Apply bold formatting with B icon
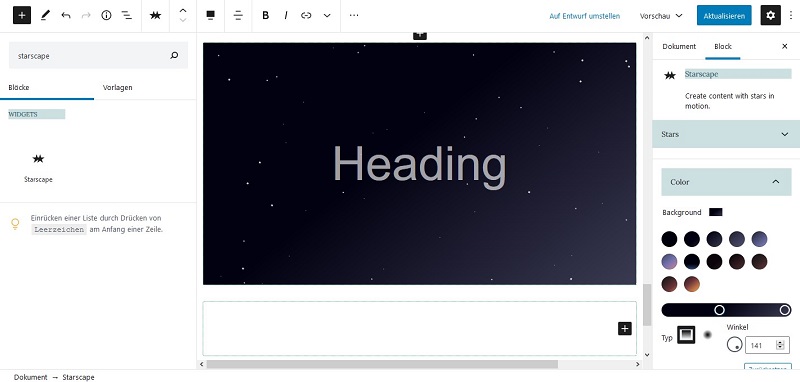The height and width of the screenshot is (382, 800). click(x=265, y=15)
